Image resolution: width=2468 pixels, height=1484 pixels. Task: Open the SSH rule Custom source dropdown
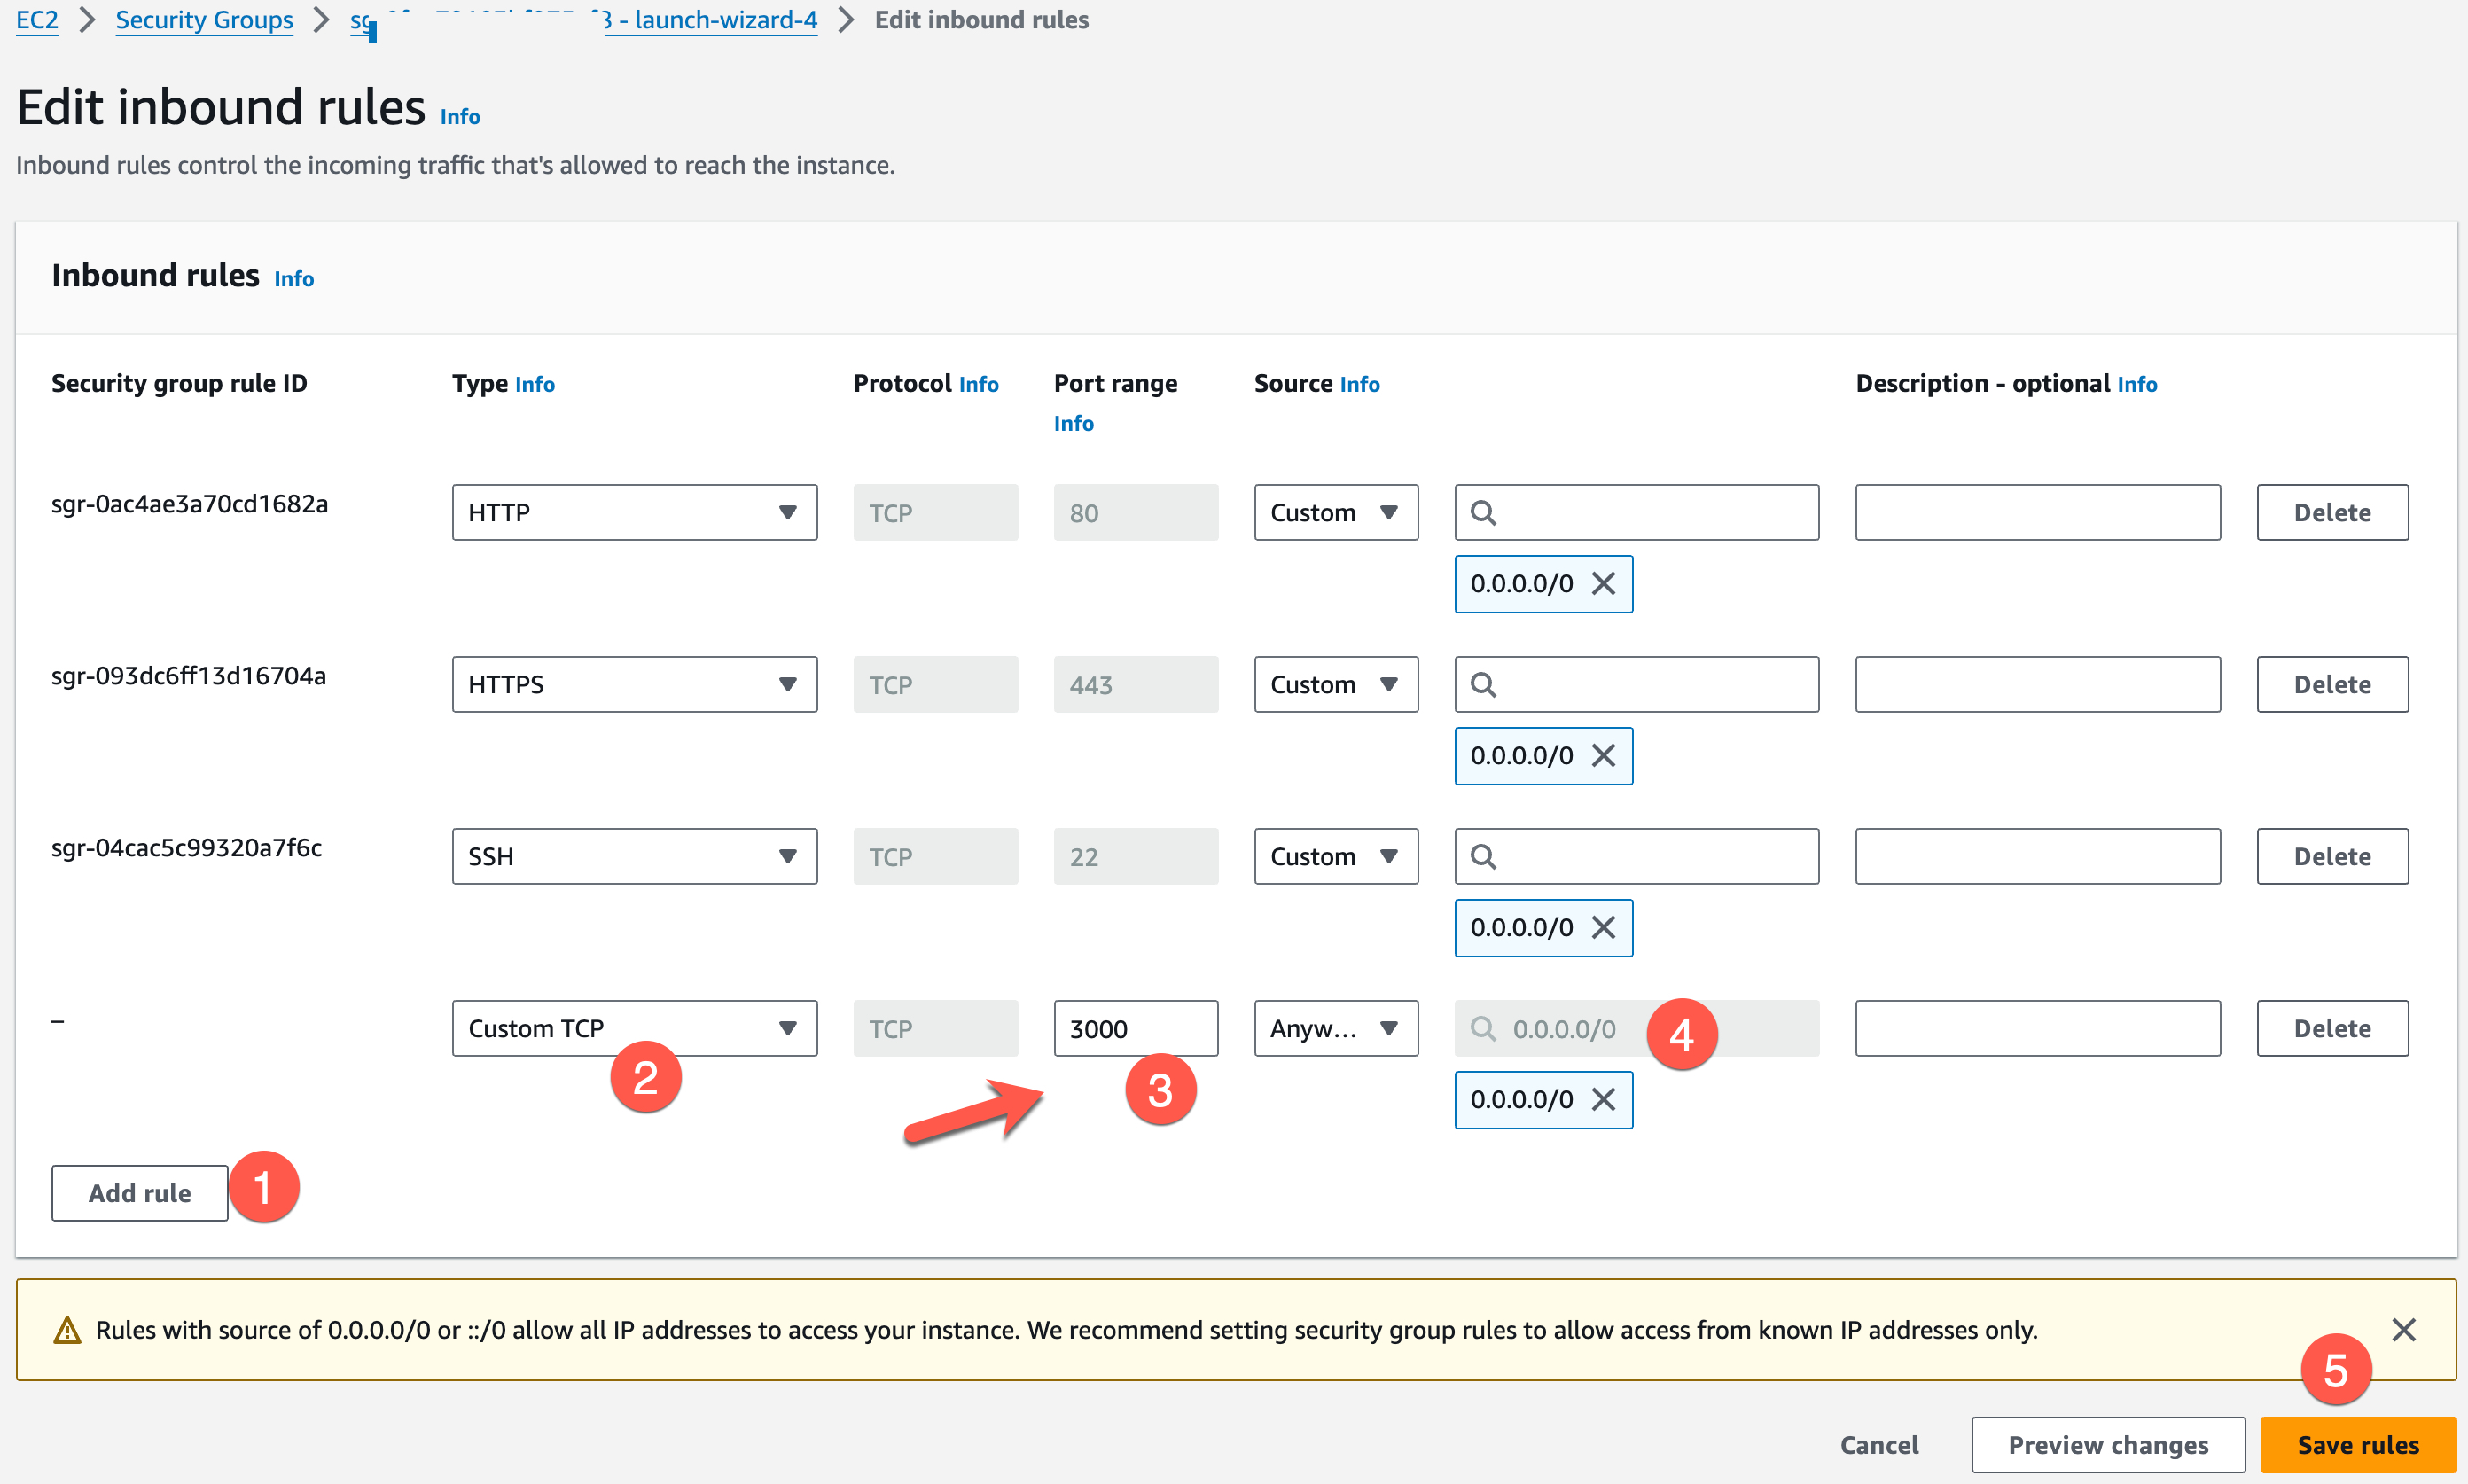(1335, 857)
